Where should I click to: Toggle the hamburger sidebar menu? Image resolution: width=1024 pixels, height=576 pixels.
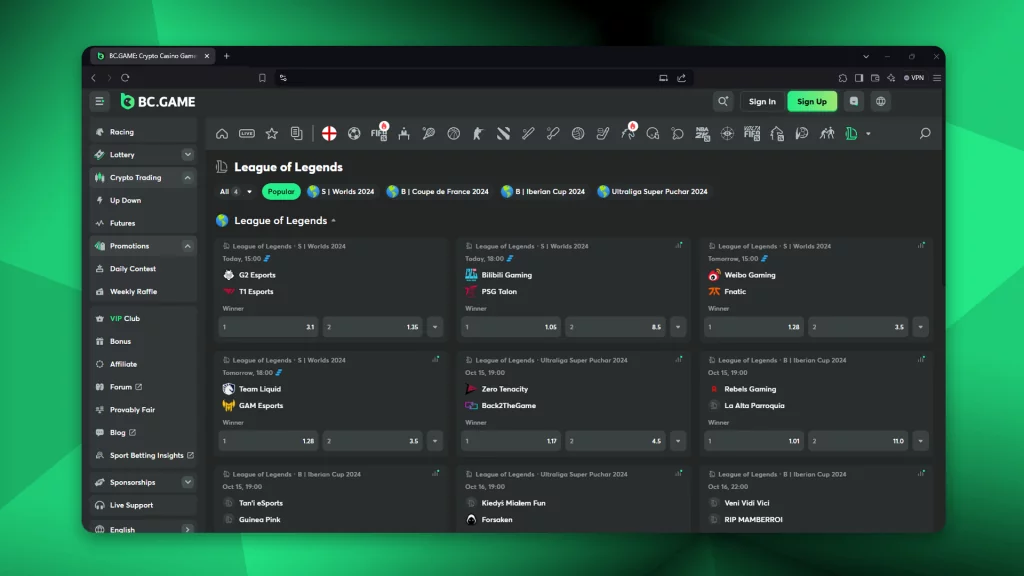(x=100, y=101)
